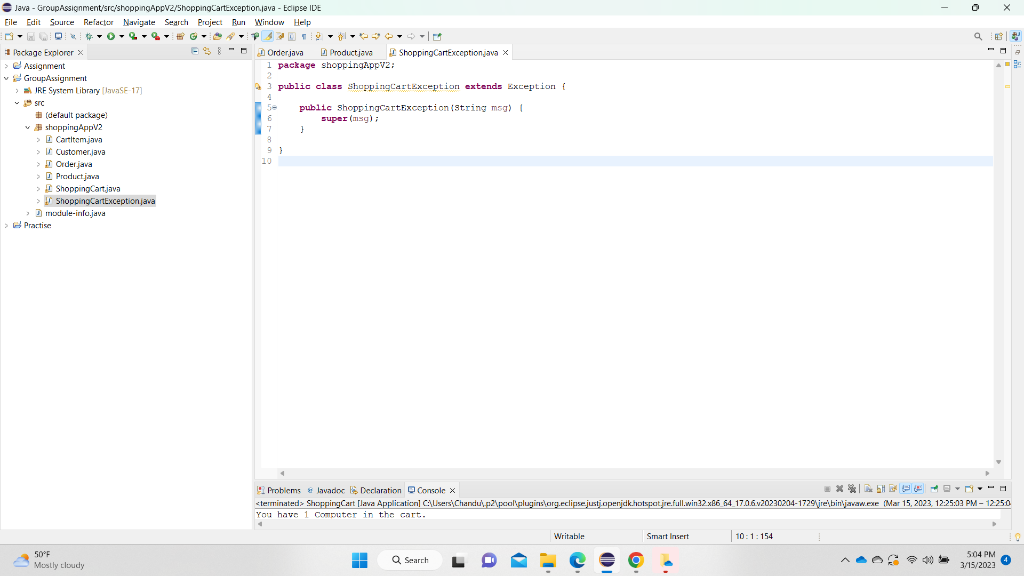Click the editor horizontal scrollbar track
Viewport: 1024px width, 576px height.
tap(633, 473)
